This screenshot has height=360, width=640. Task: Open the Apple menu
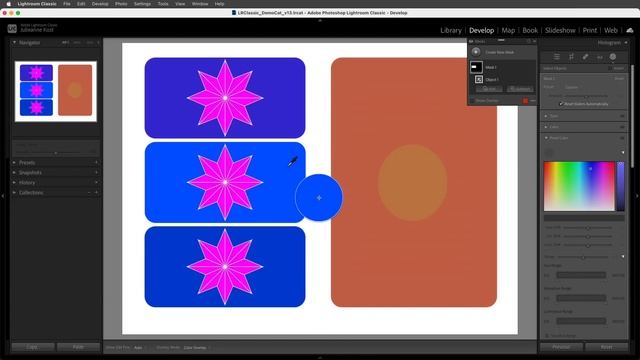(x=8, y=4)
